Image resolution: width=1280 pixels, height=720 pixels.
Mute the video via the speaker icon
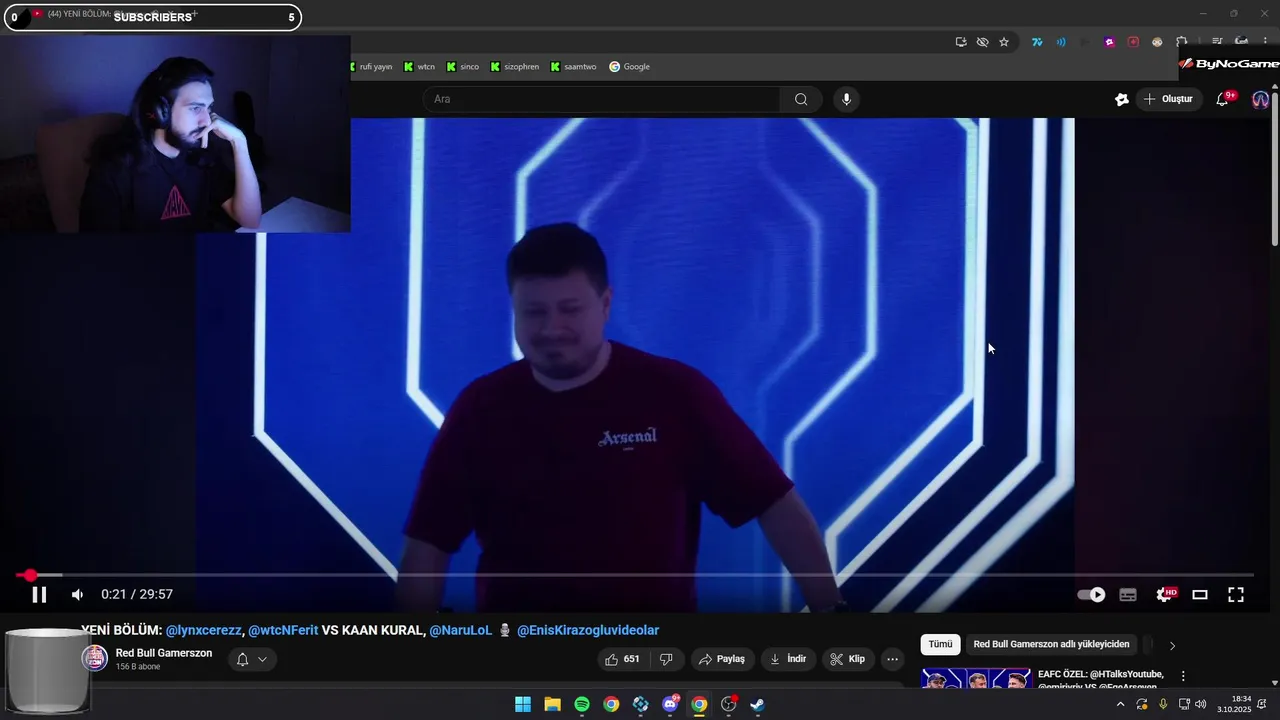77,594
